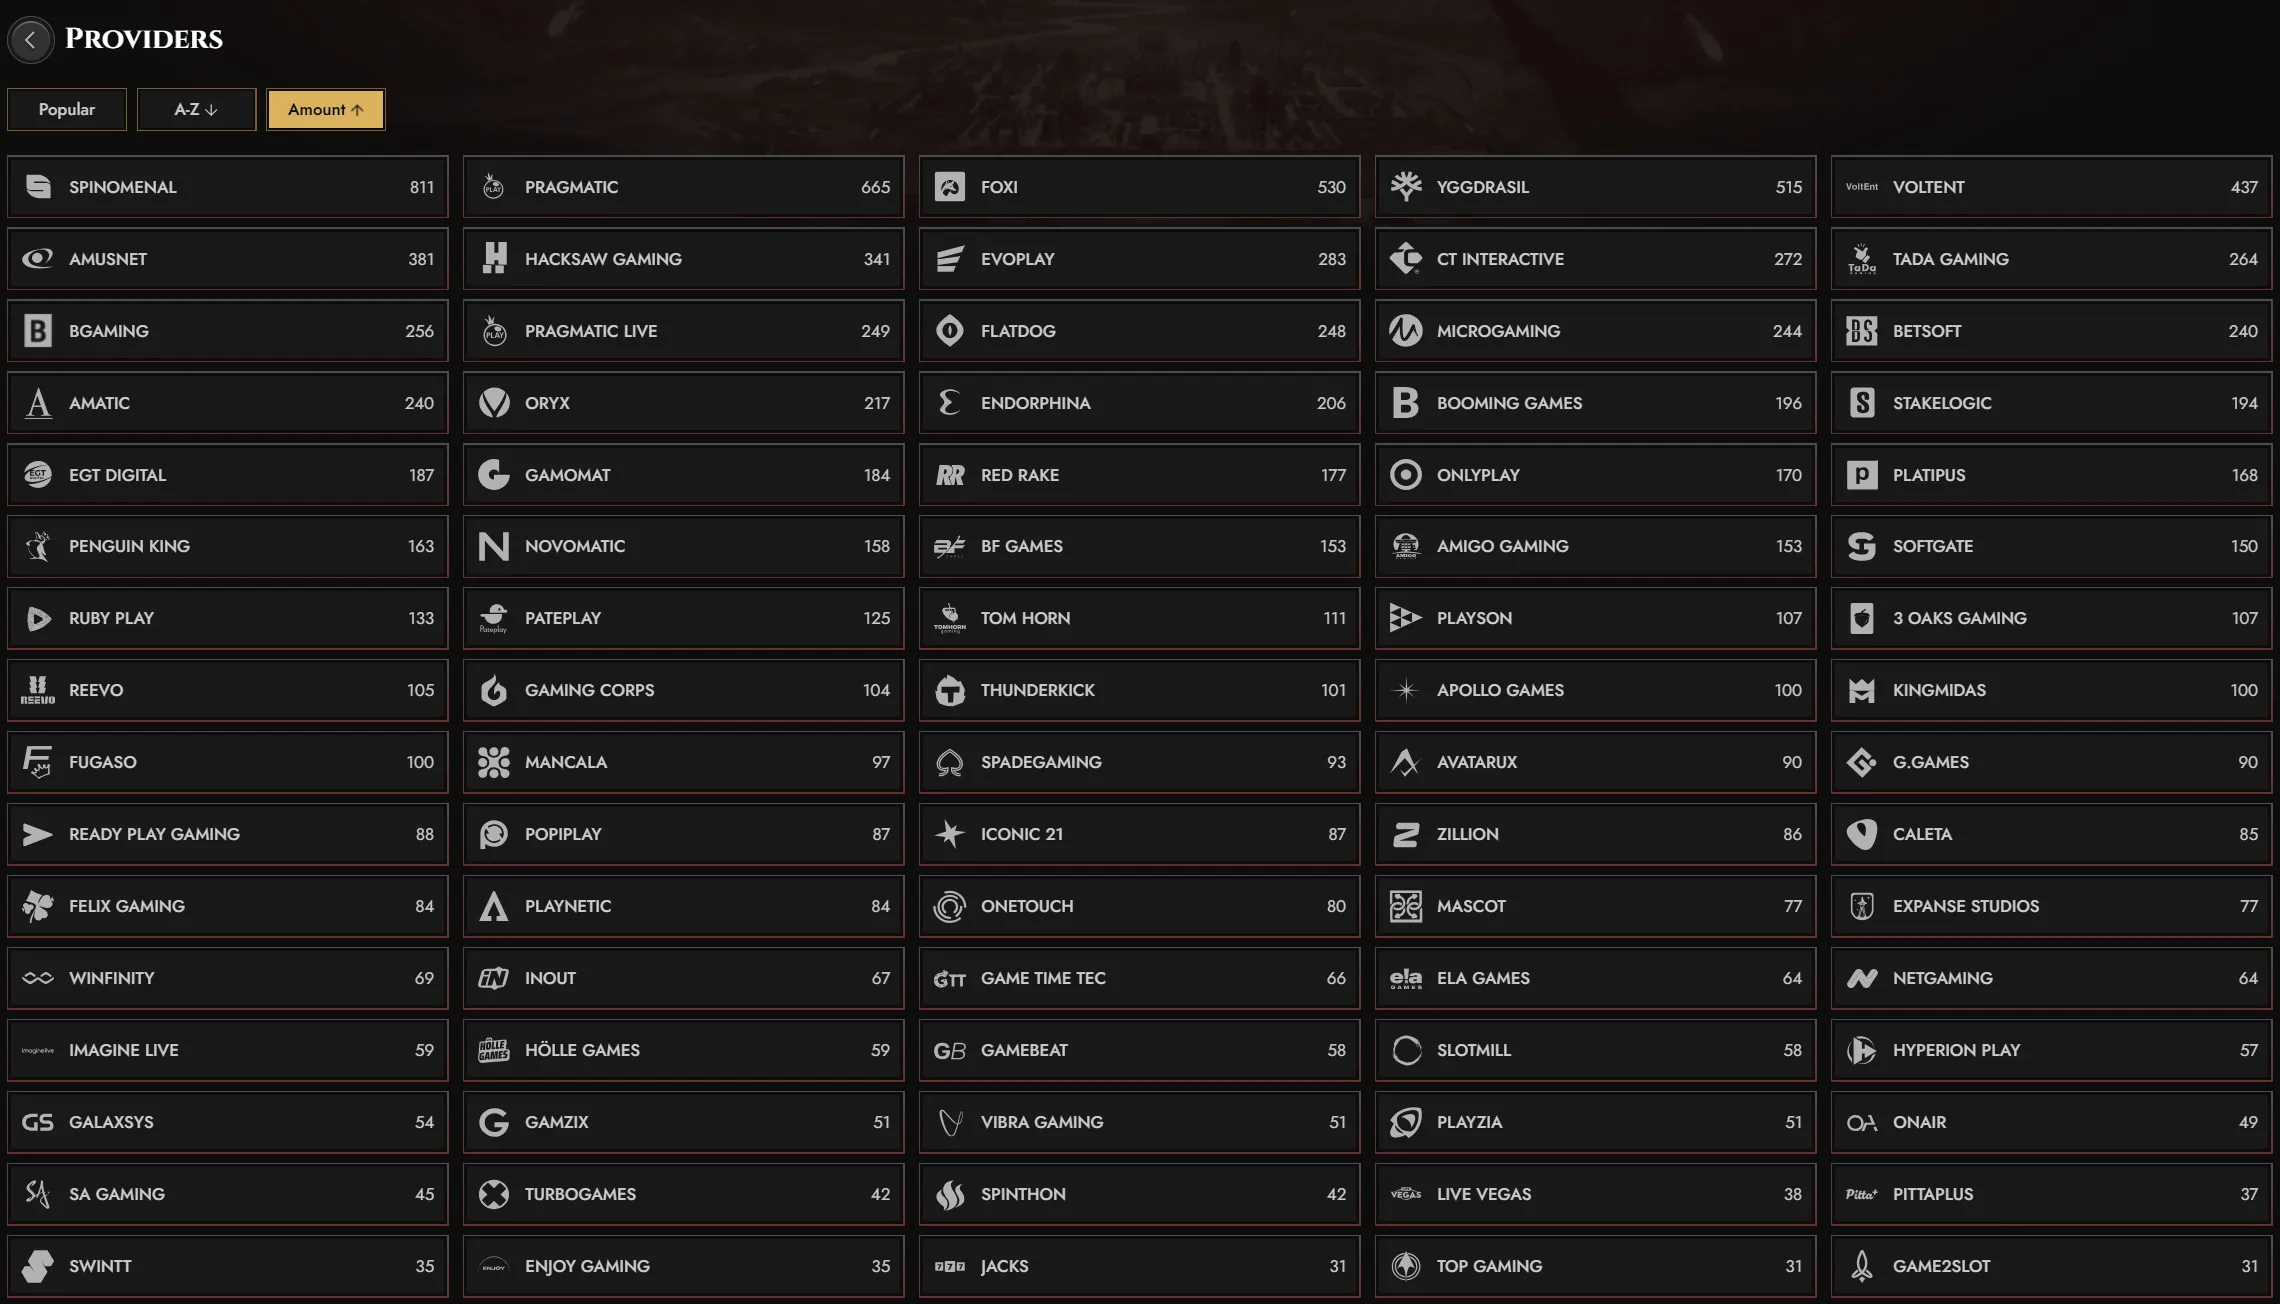Select Red Rake from the list
This screenshot has width=2280, height=1304.
pyautogui.click(x=1140, y=475)
